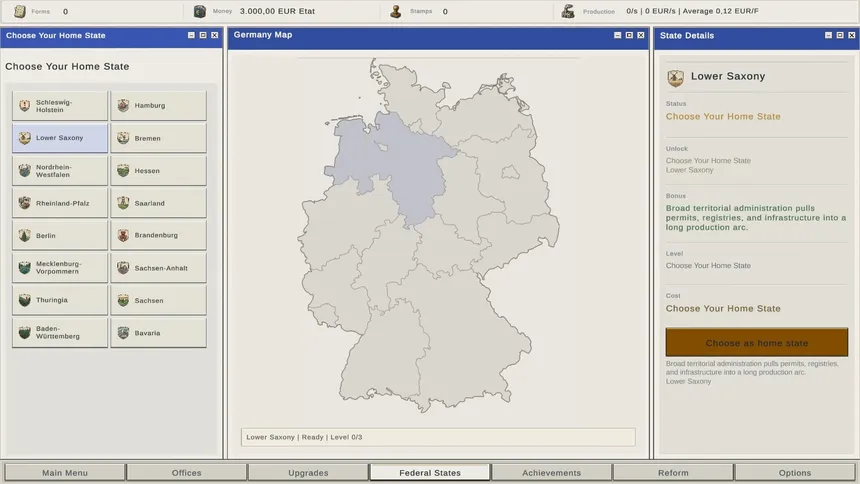This screenshot has width=860, height=484.
Task: Click the Saarland crest icon
Action: coord(123,202)
